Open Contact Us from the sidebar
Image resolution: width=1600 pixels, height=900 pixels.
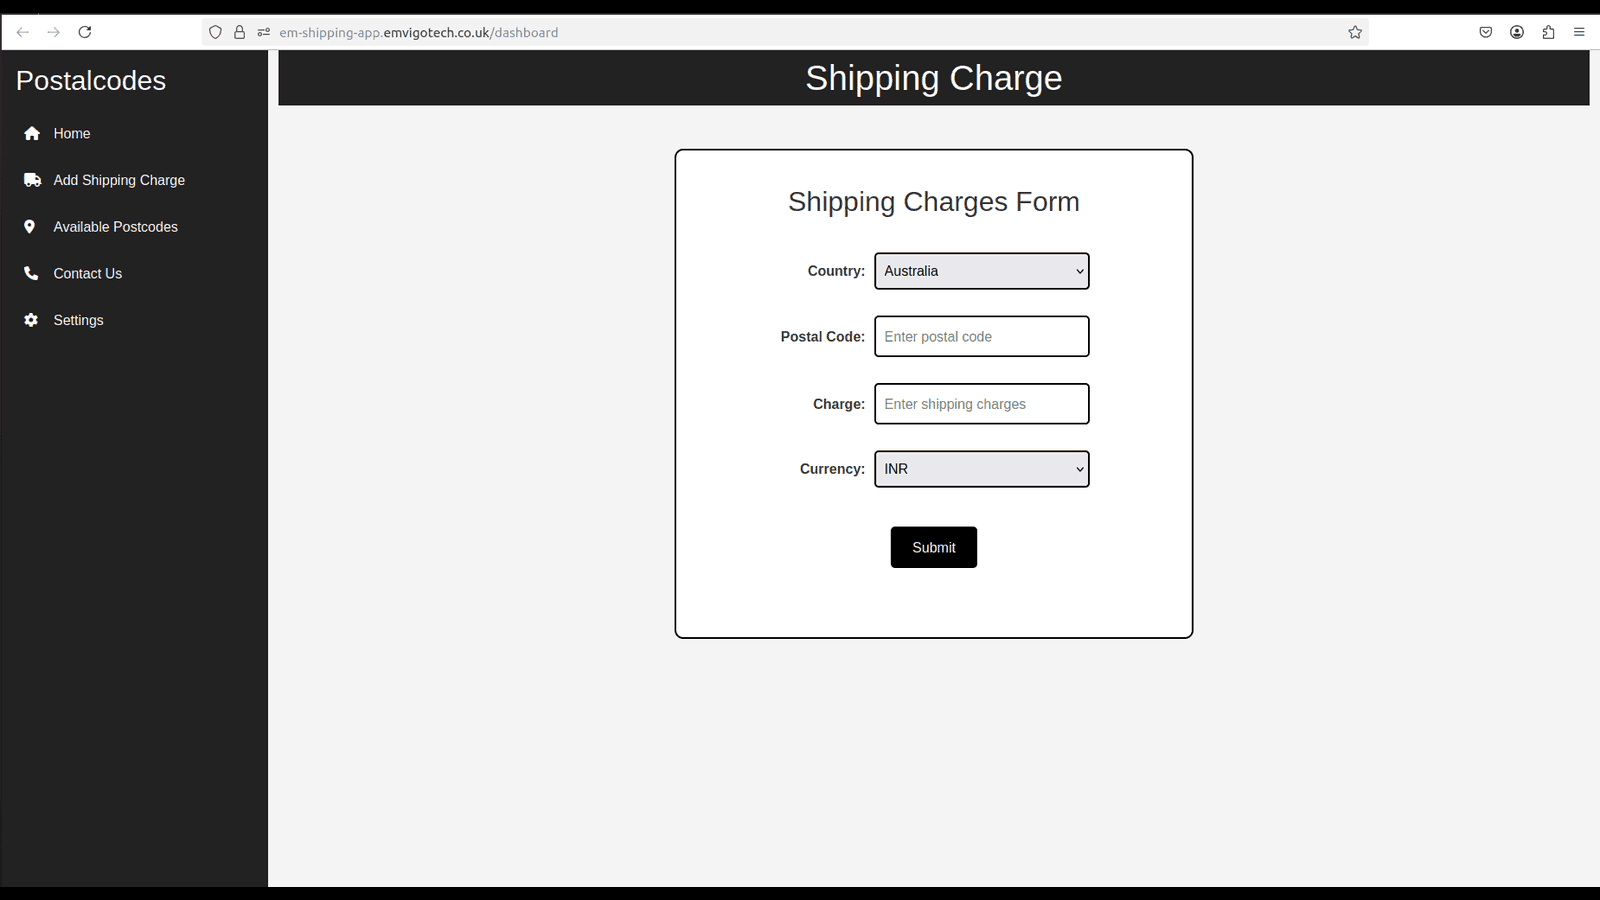tap(87, 273)
